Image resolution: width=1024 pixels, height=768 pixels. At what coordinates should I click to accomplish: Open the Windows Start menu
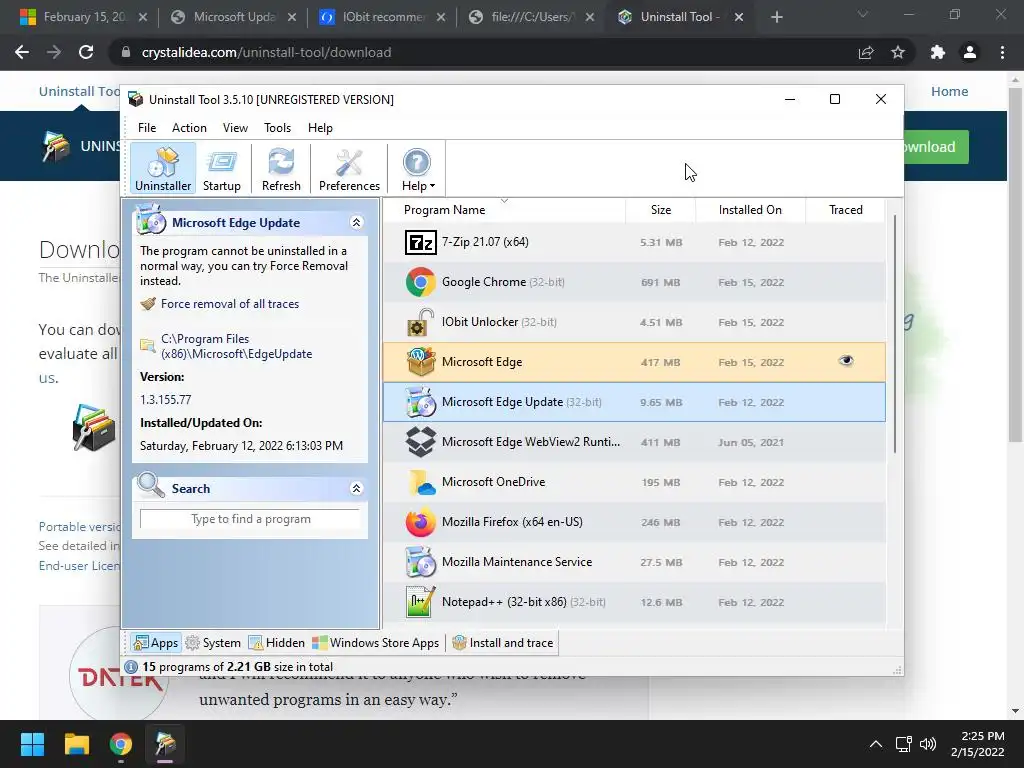[x=32, y=744]
